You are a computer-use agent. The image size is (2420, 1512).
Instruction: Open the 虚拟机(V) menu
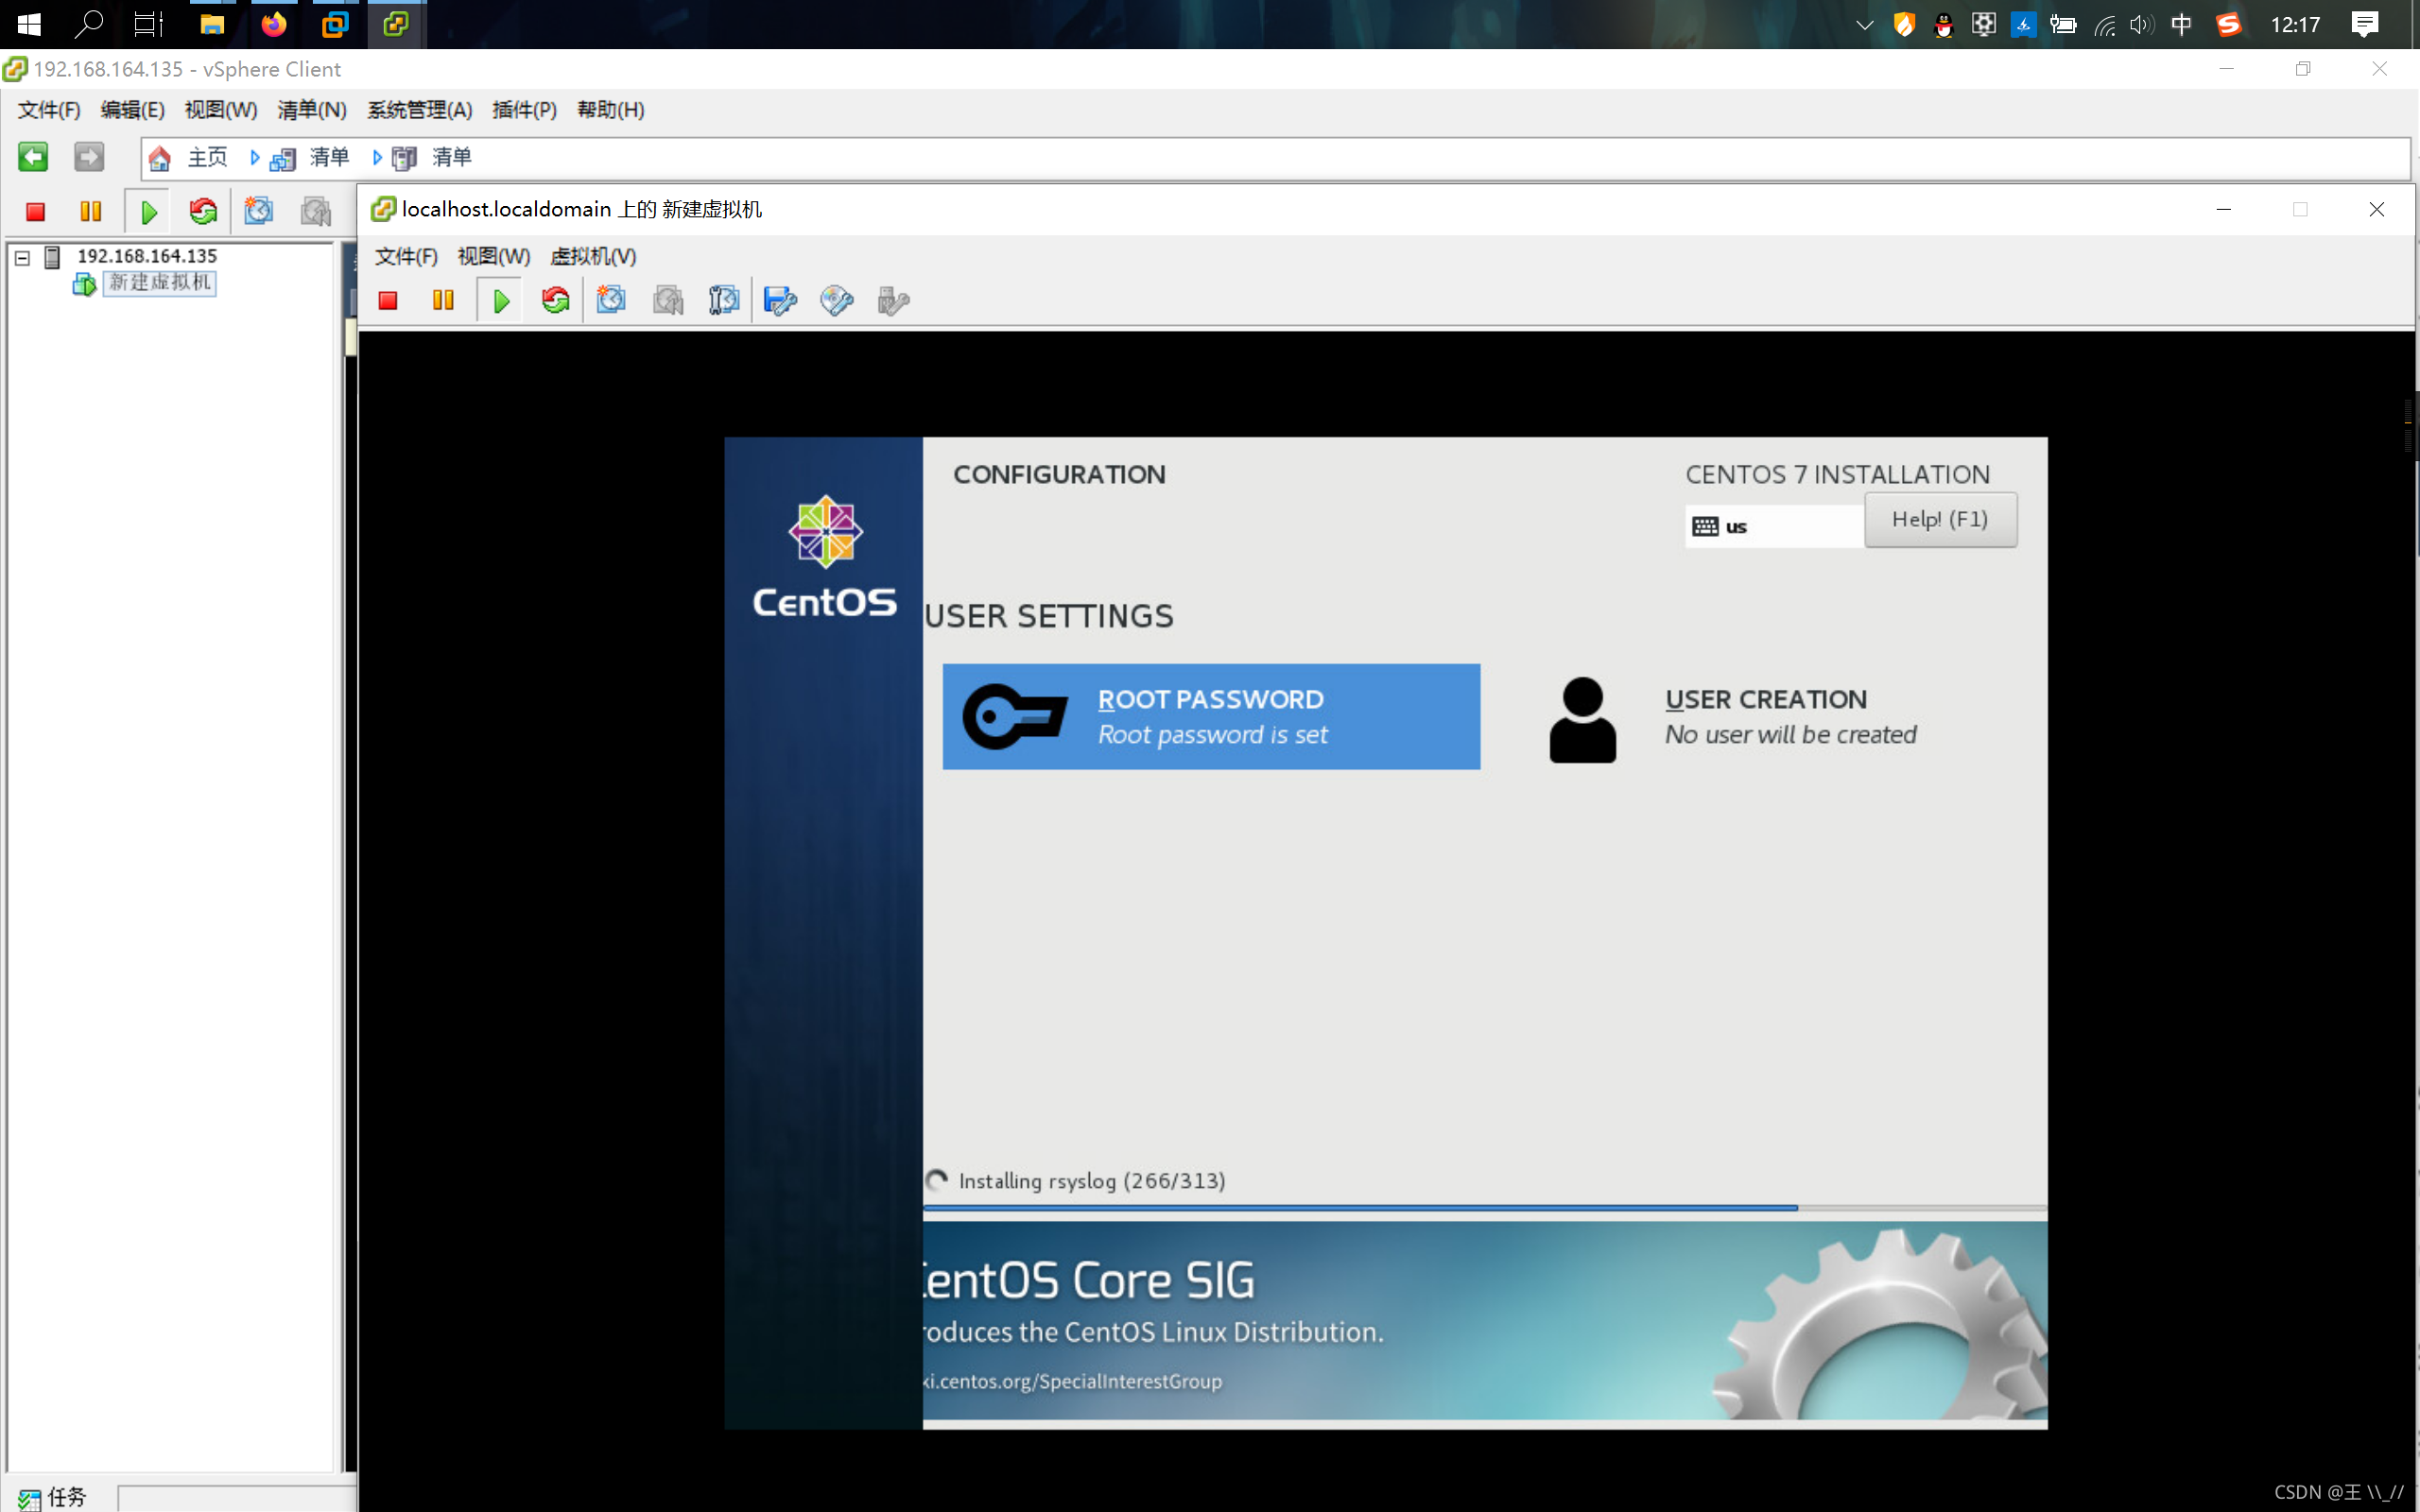(593, 257)
